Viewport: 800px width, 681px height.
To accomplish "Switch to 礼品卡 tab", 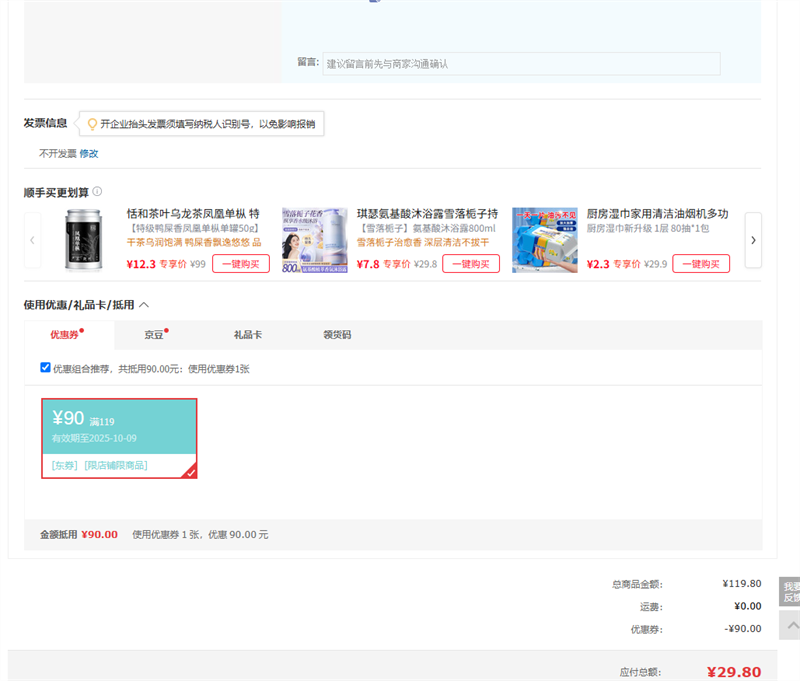I will point(247,335).
